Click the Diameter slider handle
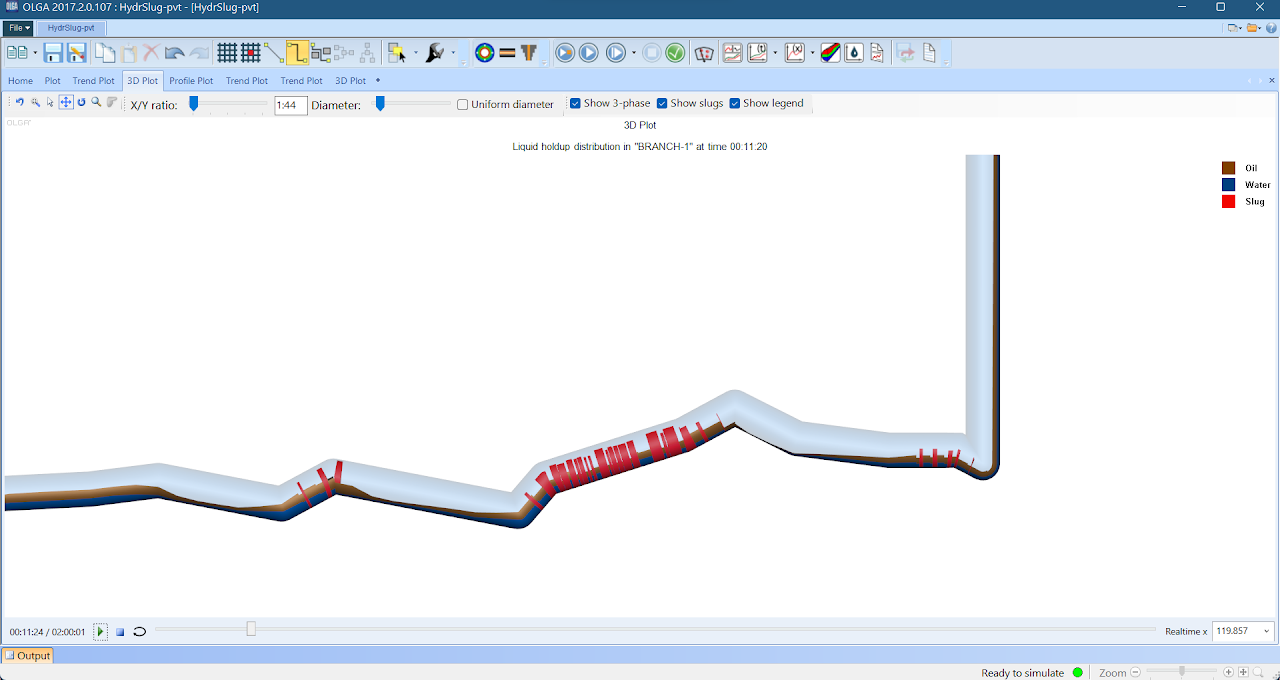This screenshot has width=1280, height=680. click(x=380, y=103)
